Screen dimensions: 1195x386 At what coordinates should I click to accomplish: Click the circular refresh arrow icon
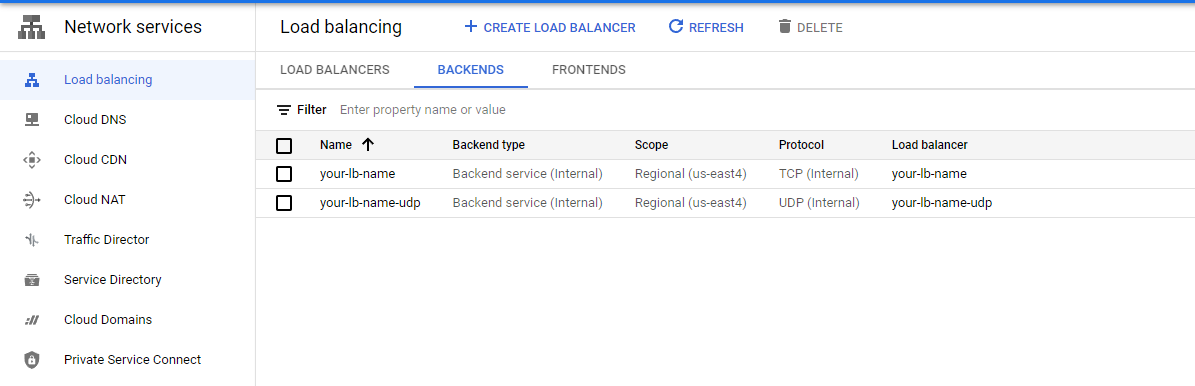pyautogui.click(x=675, y=27)
